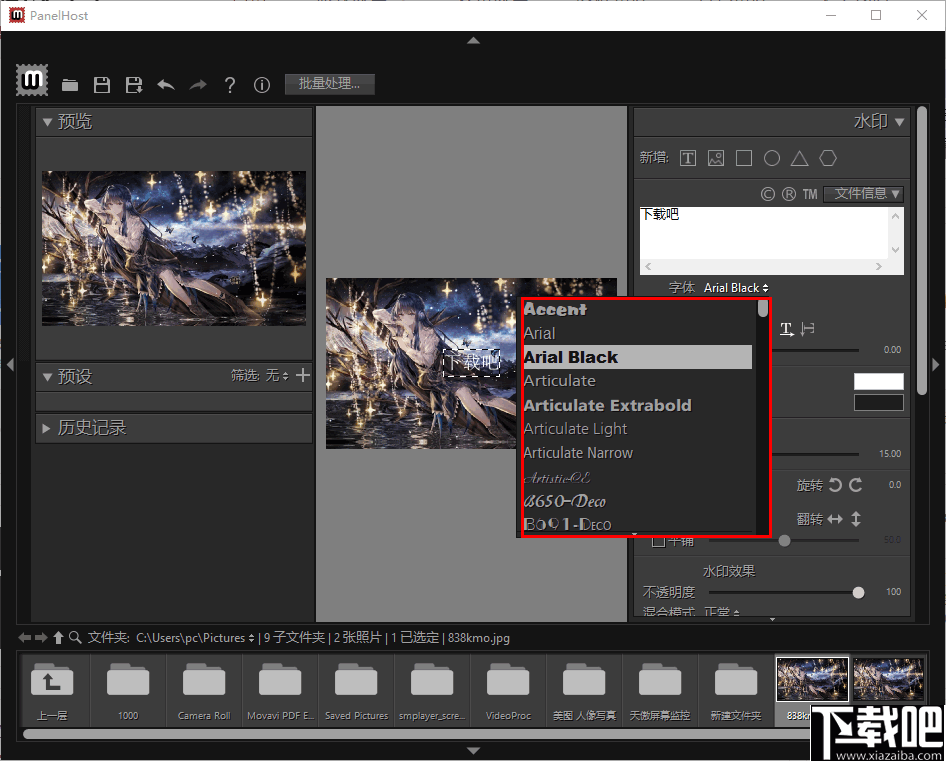Click the Undo arrow icon

pos(166,85)
